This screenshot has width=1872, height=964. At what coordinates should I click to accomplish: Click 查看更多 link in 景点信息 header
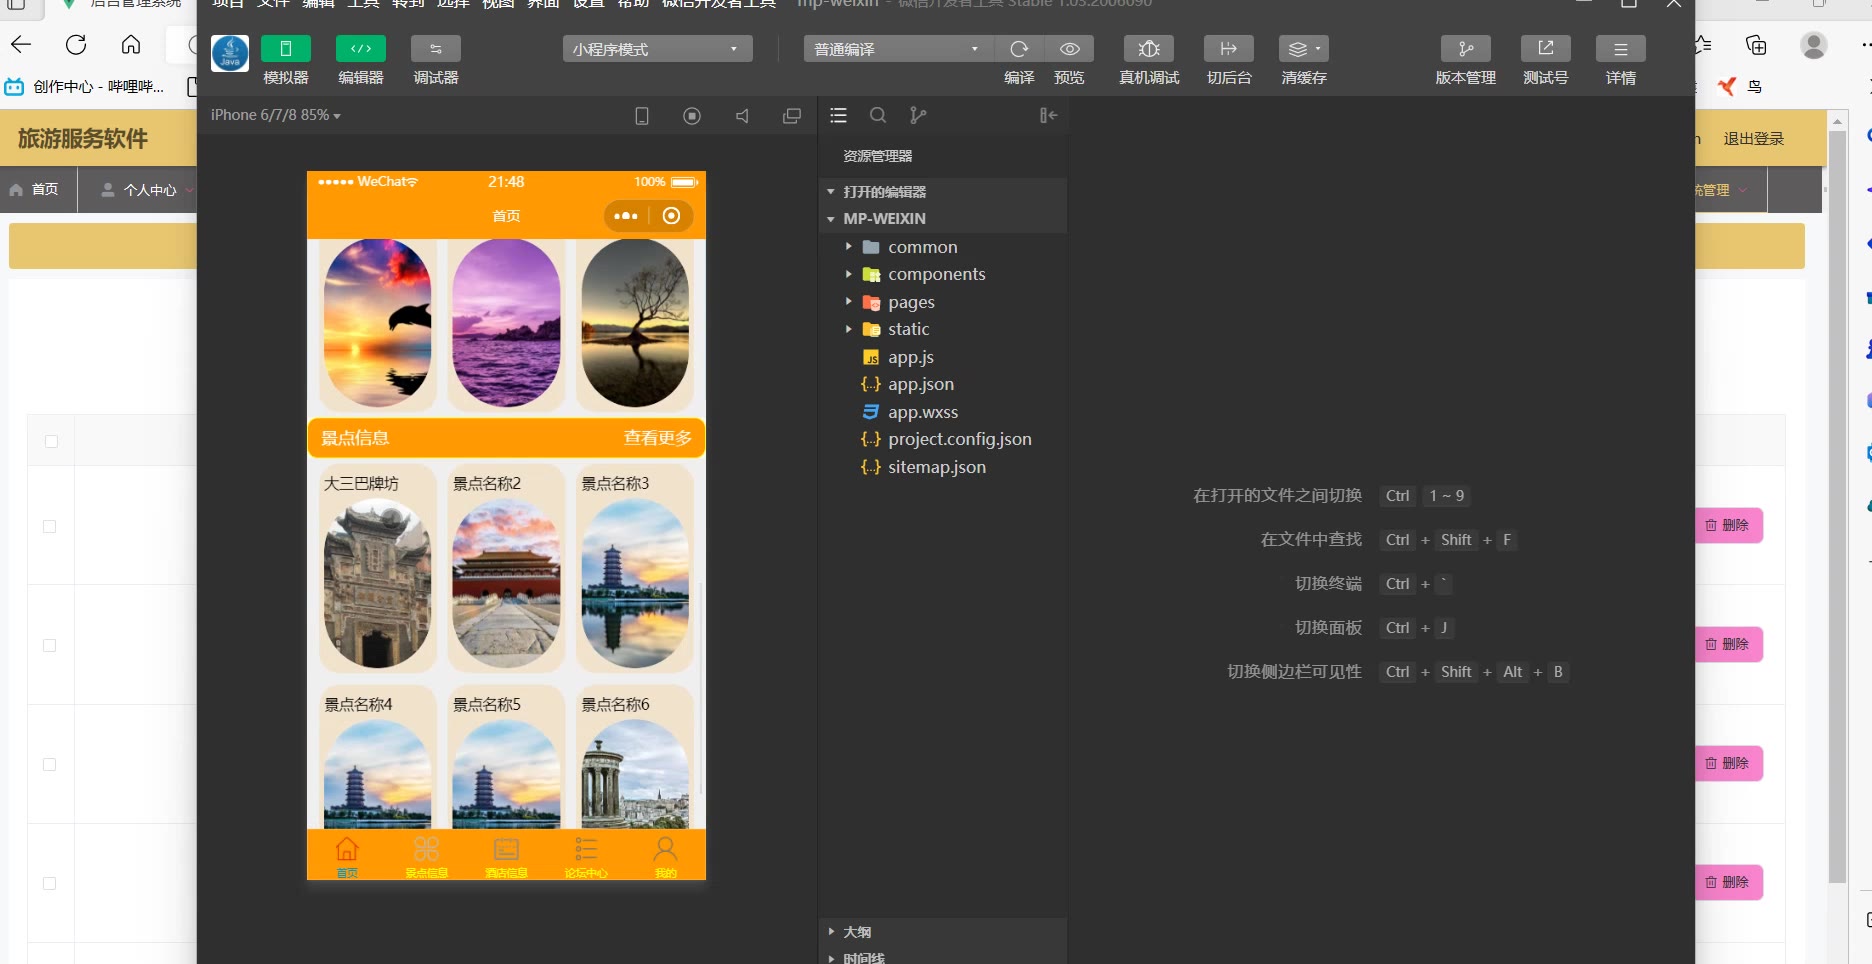657,438
